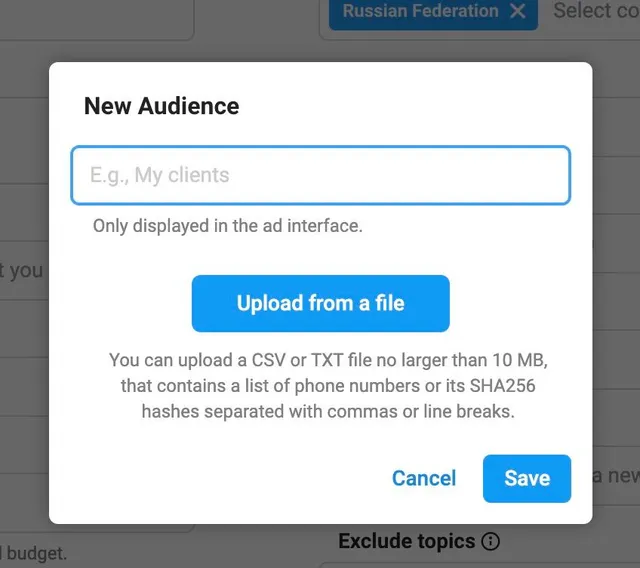Click the dimmed "t you" text at left
The image size is (640, 568).
[21, 270]
